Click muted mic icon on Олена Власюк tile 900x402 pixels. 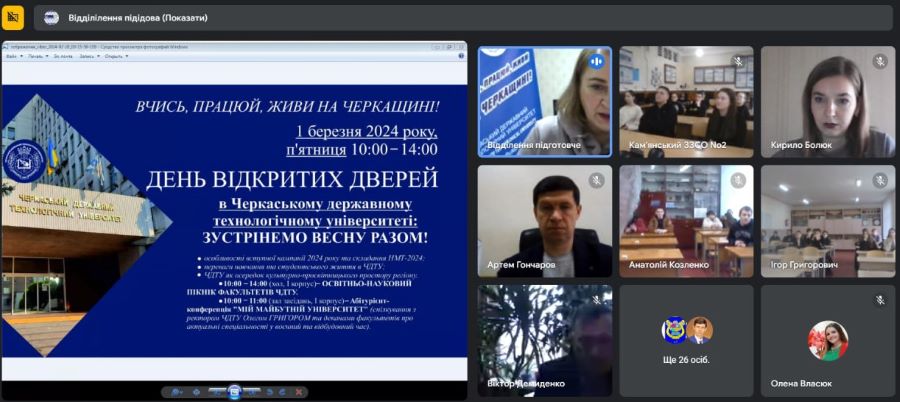[x=880, y=300]
